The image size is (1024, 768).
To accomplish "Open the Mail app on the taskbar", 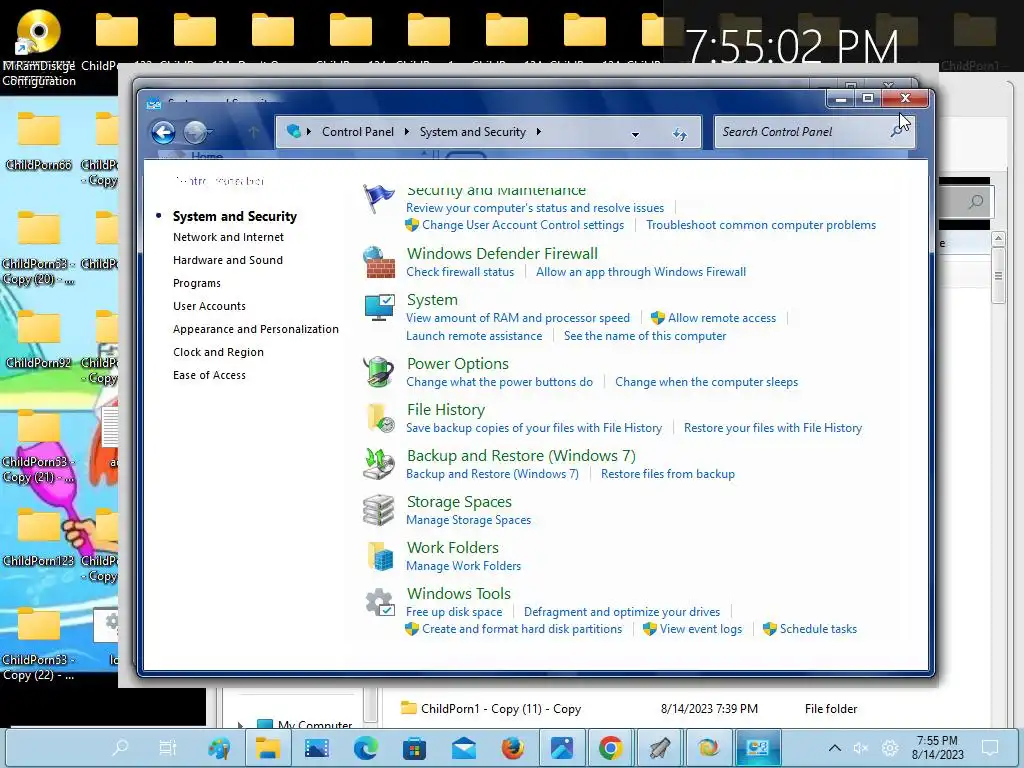I will tap(464, 748).
